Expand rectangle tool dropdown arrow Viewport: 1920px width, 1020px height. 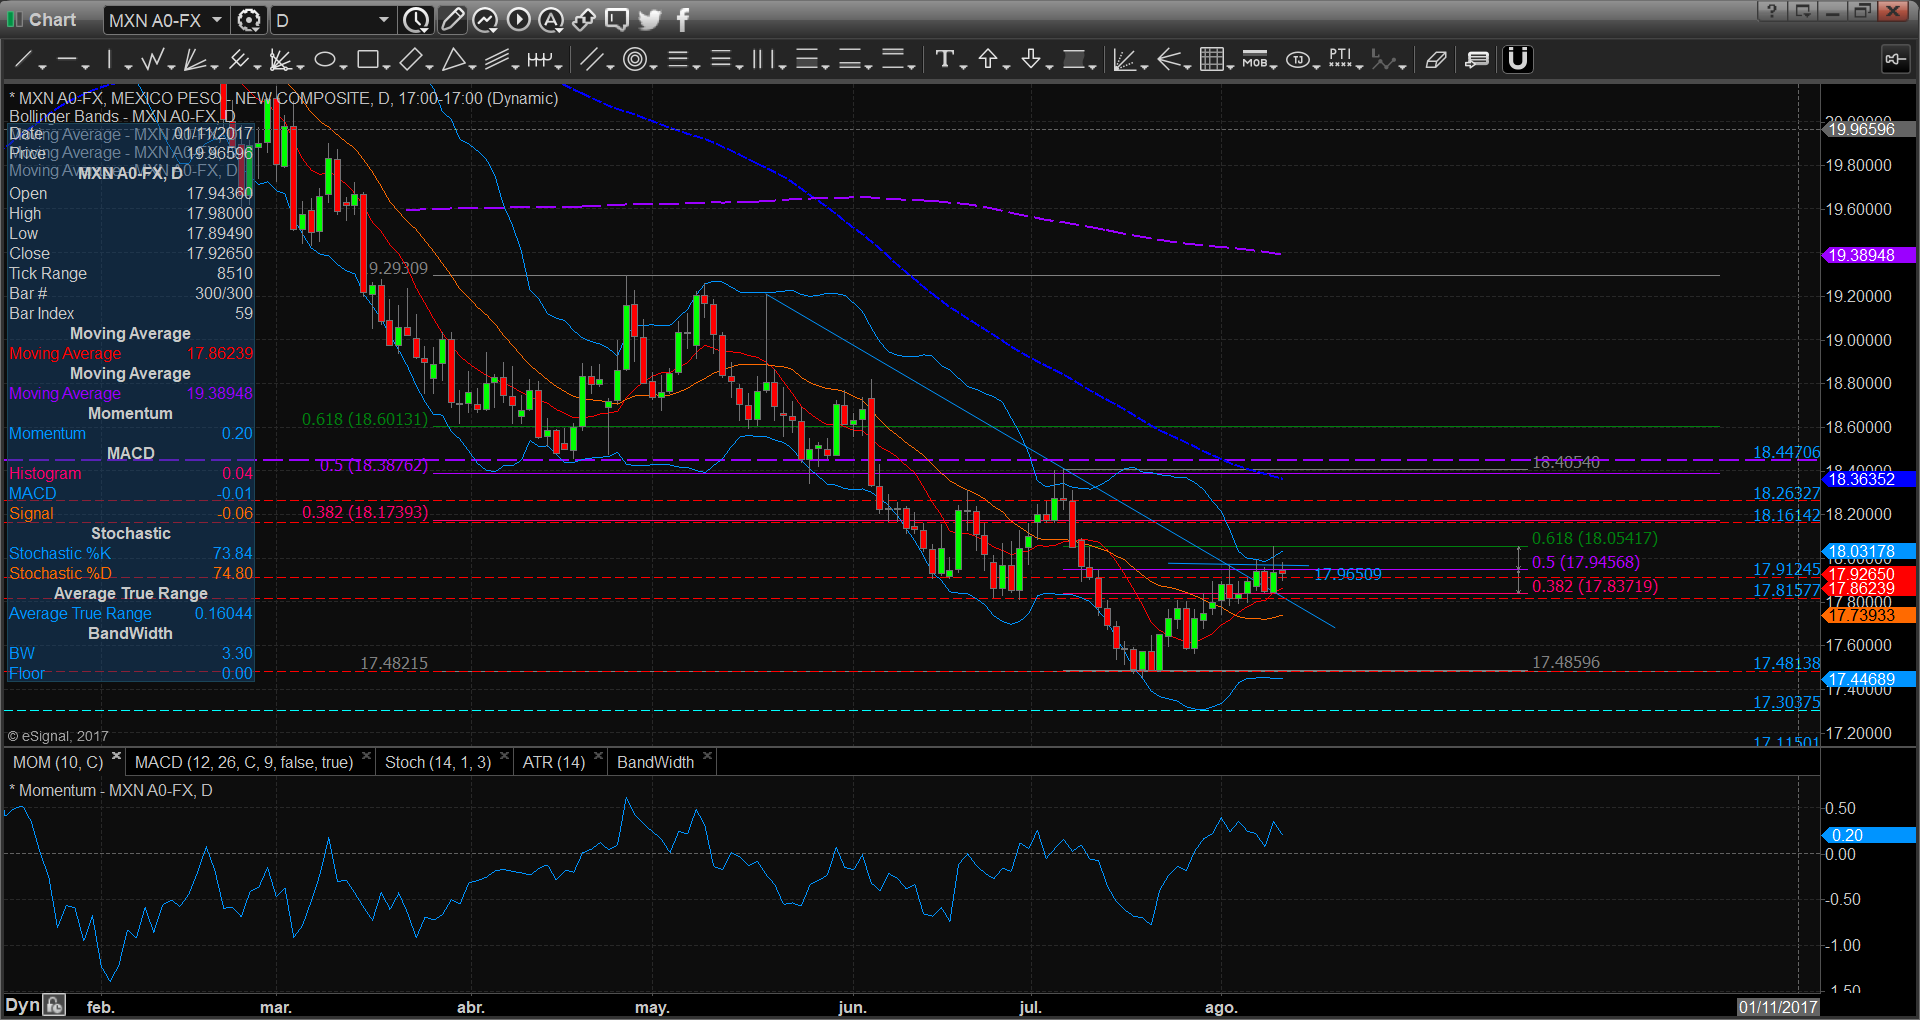pyautogui.click(x=386, y=66)
